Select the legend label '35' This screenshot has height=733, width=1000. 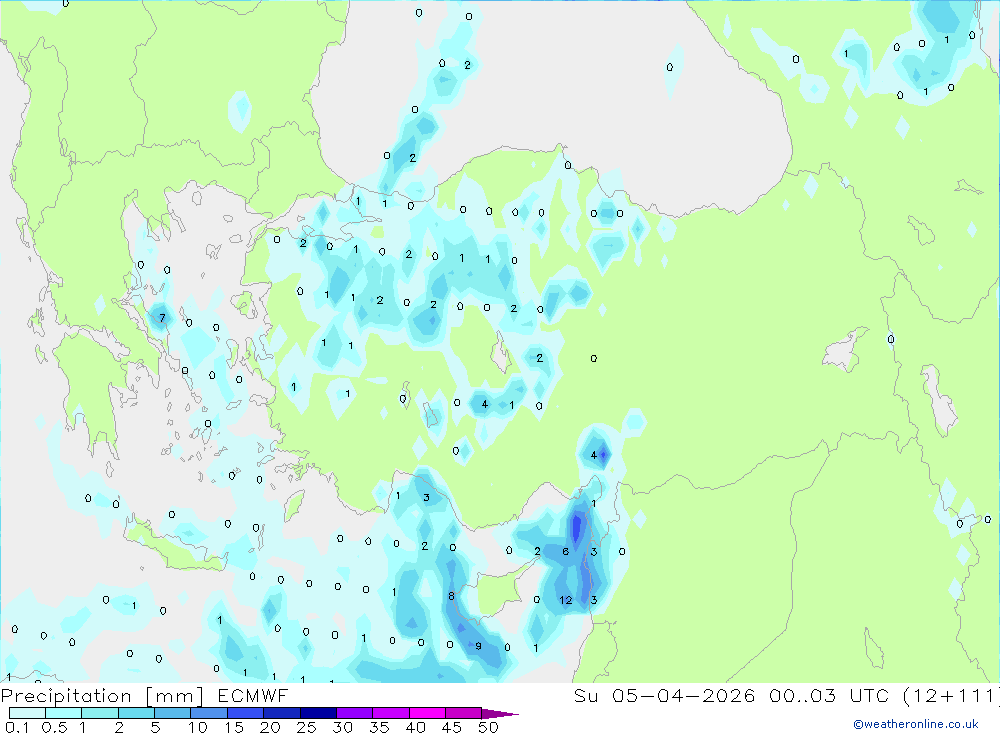(x=379, y=727)
